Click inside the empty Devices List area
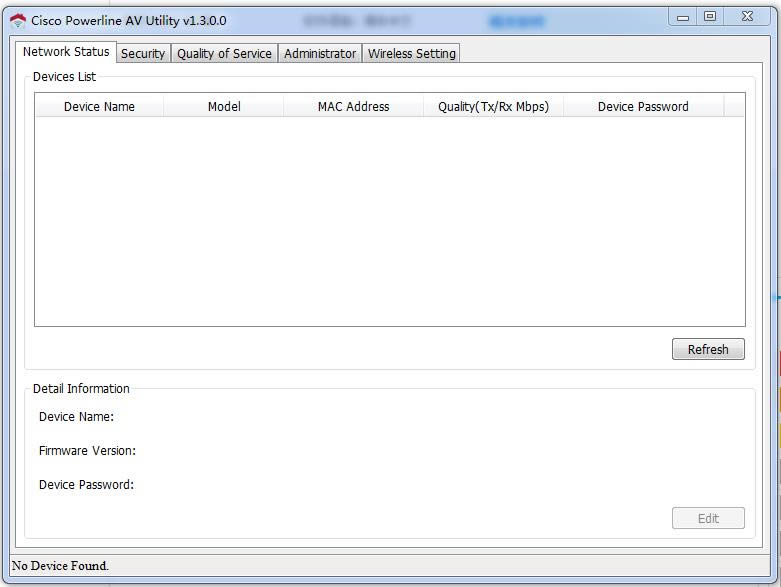 pyautogui.click(x=389, y=220)
